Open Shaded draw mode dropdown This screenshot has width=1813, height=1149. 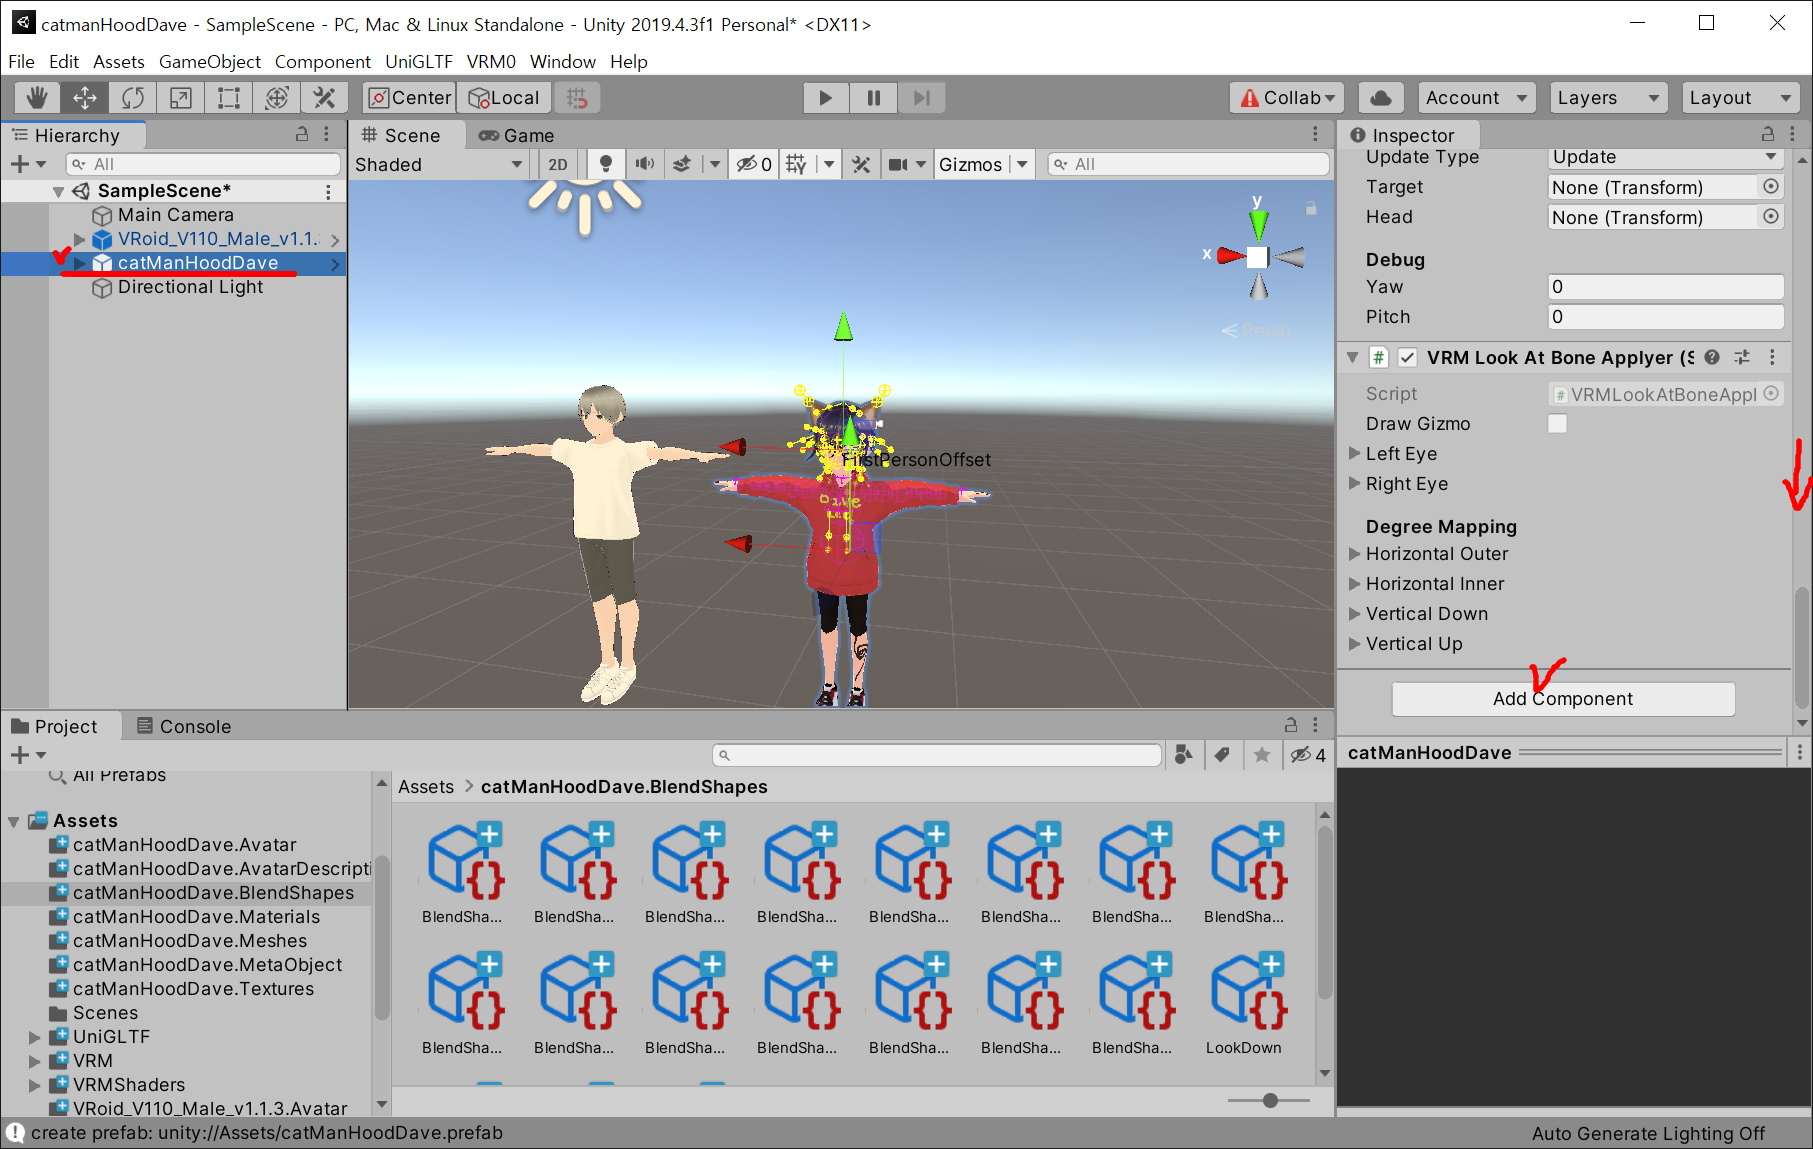(438, 164)
